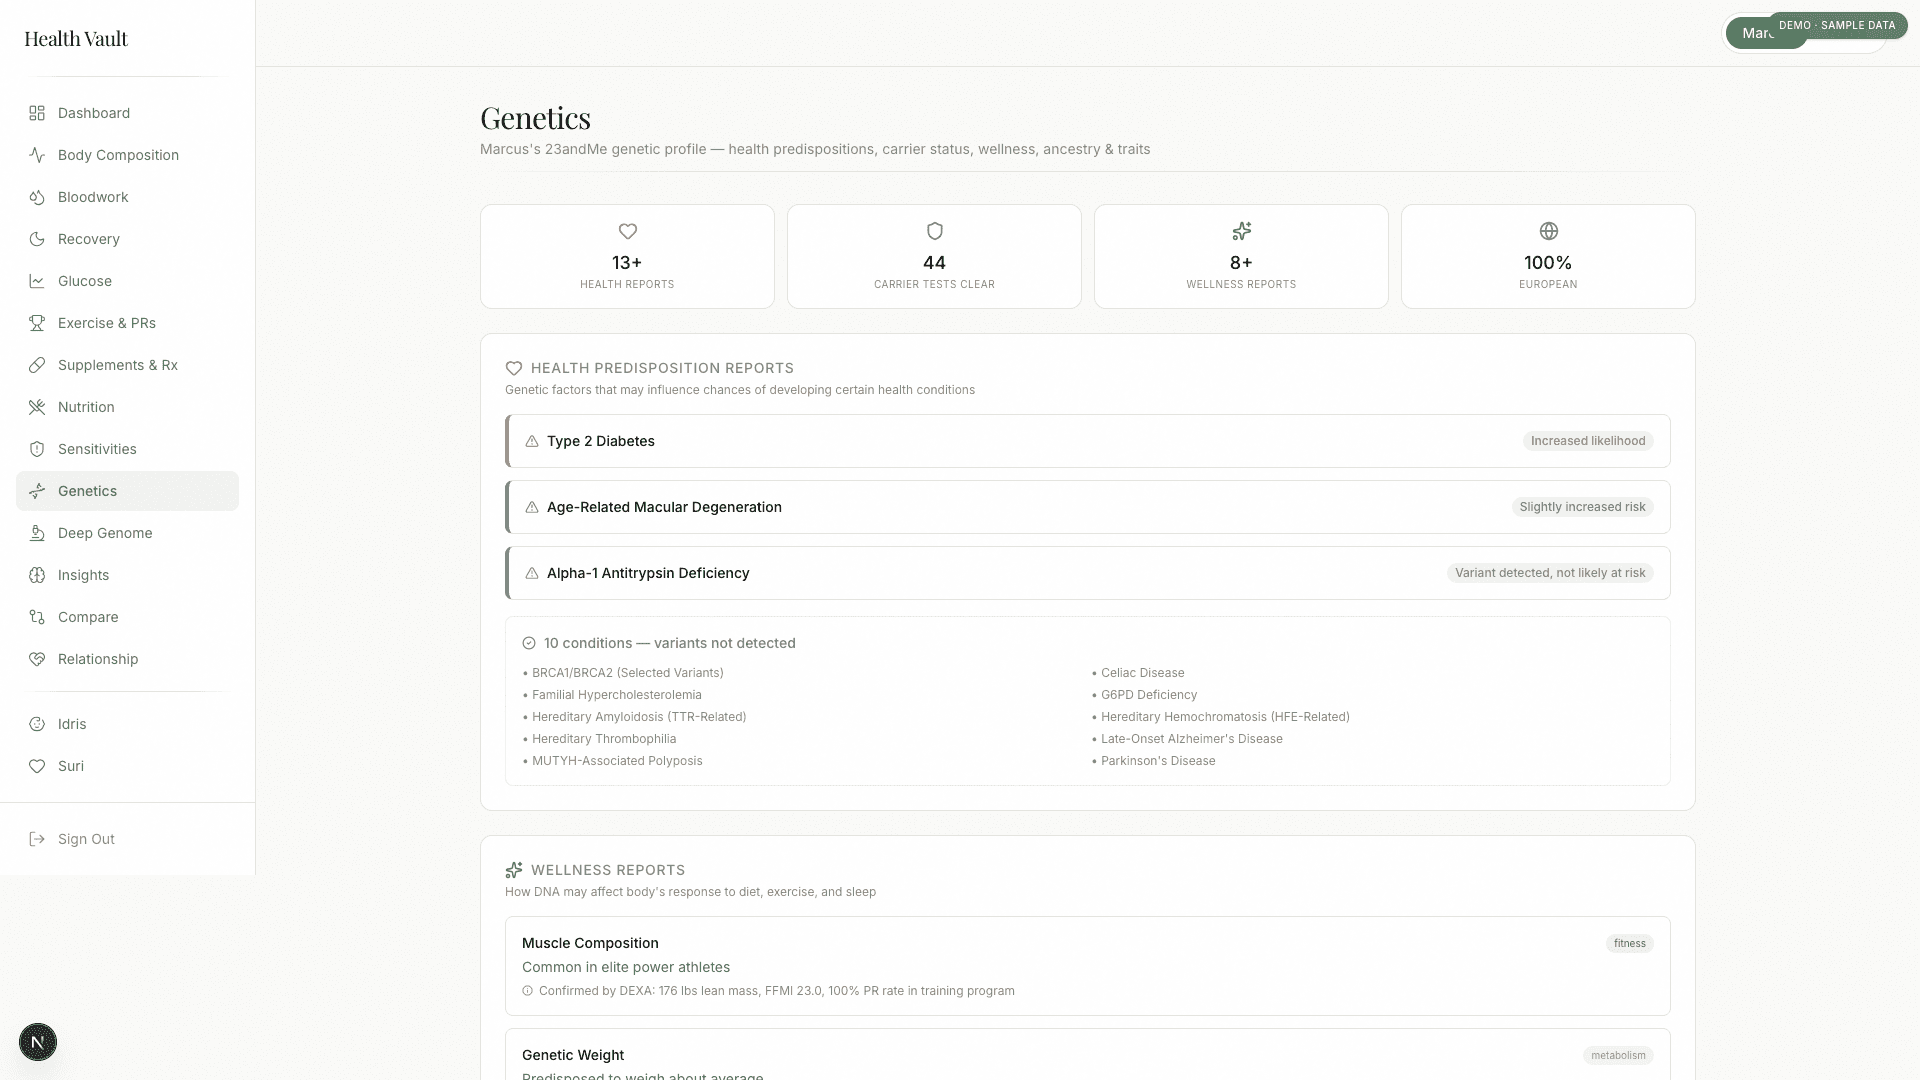Open Suri's profile
This screenshot has height=1080, width=1920.
[127, 766]
